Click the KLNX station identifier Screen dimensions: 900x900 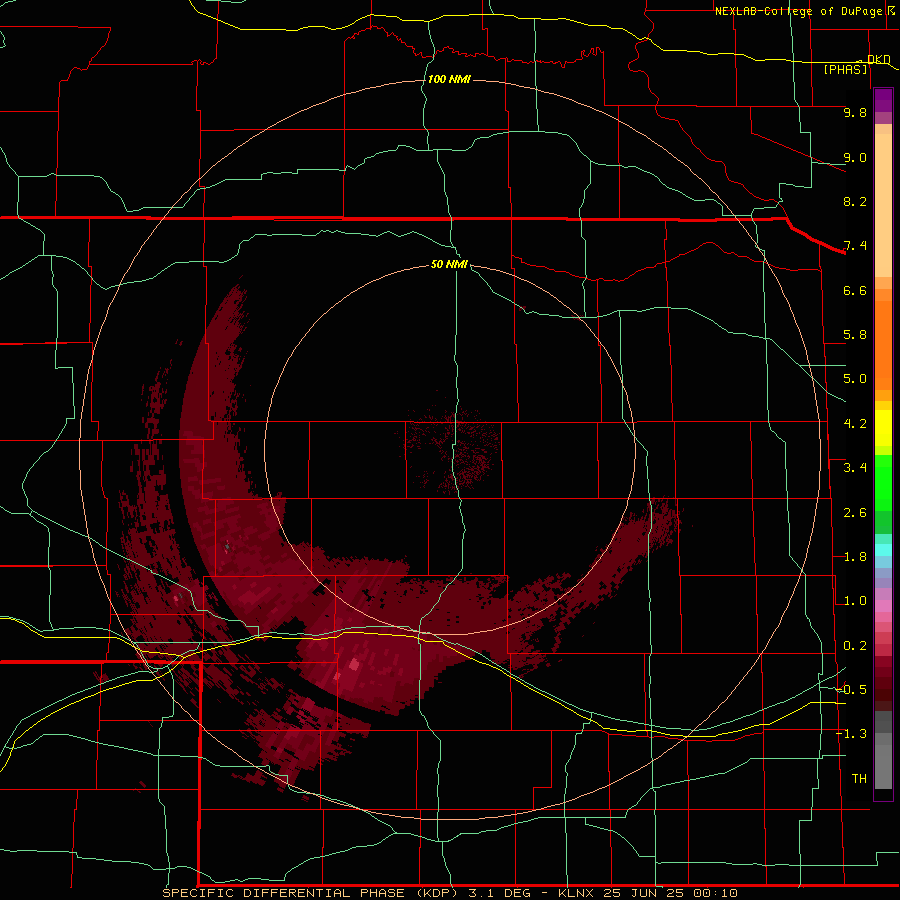click(576, 893)
